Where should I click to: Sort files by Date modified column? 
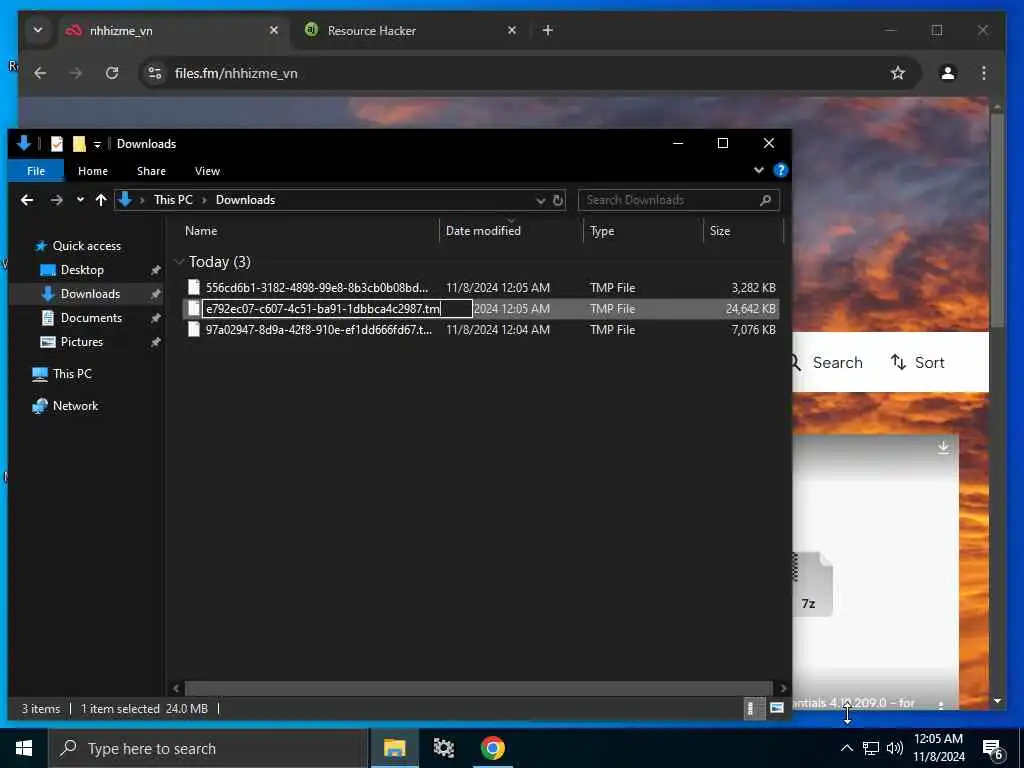[511, 231]
